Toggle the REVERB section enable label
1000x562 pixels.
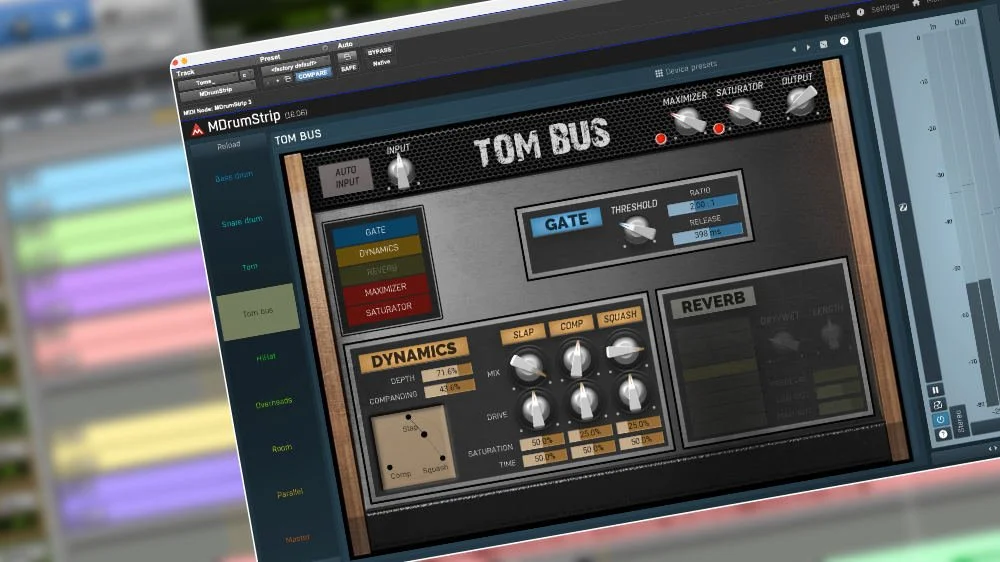(x=713, y=304)
